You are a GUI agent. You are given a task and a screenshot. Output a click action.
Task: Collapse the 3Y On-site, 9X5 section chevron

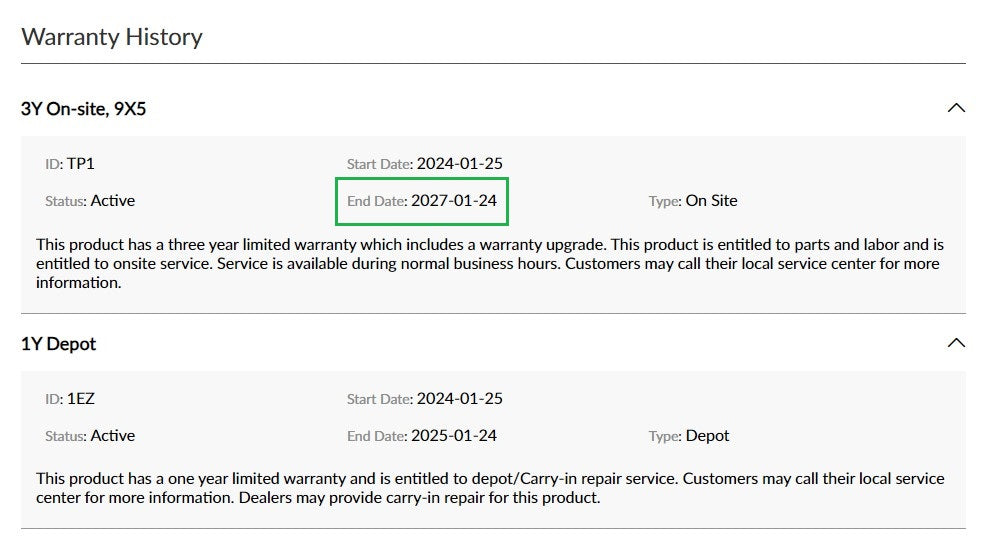point(955,108)
